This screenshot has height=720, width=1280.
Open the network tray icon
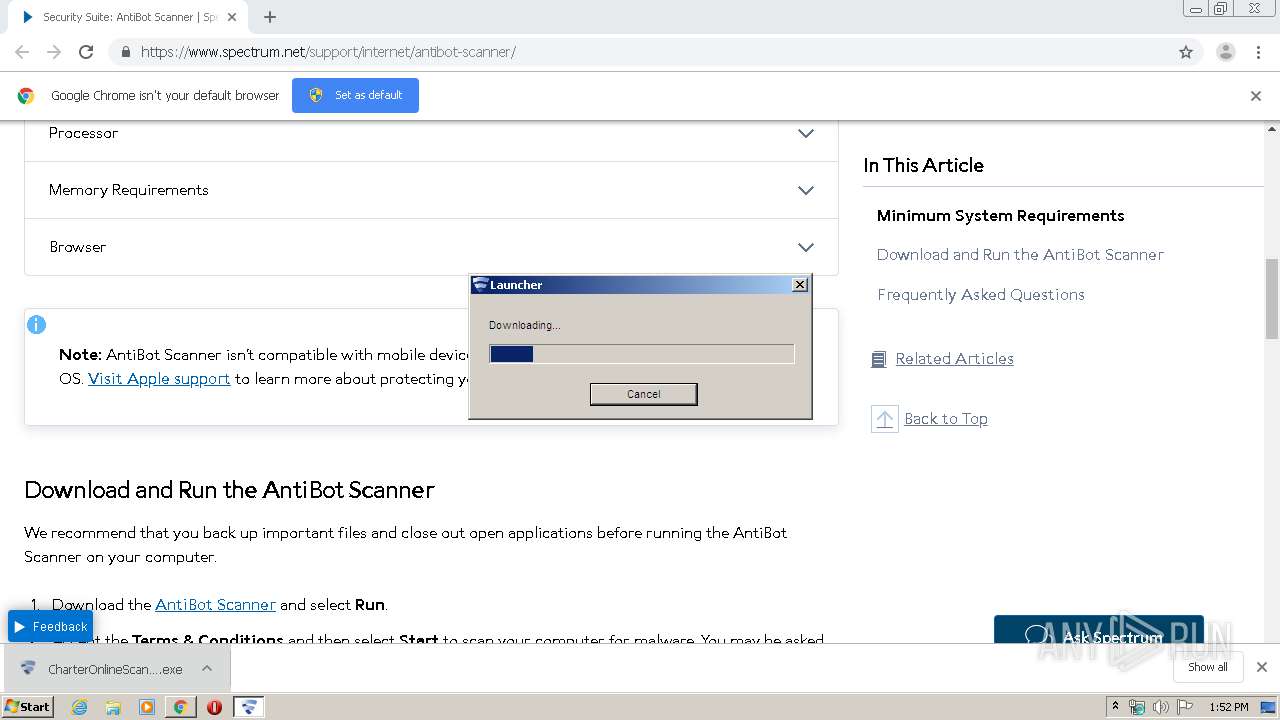1137,707
